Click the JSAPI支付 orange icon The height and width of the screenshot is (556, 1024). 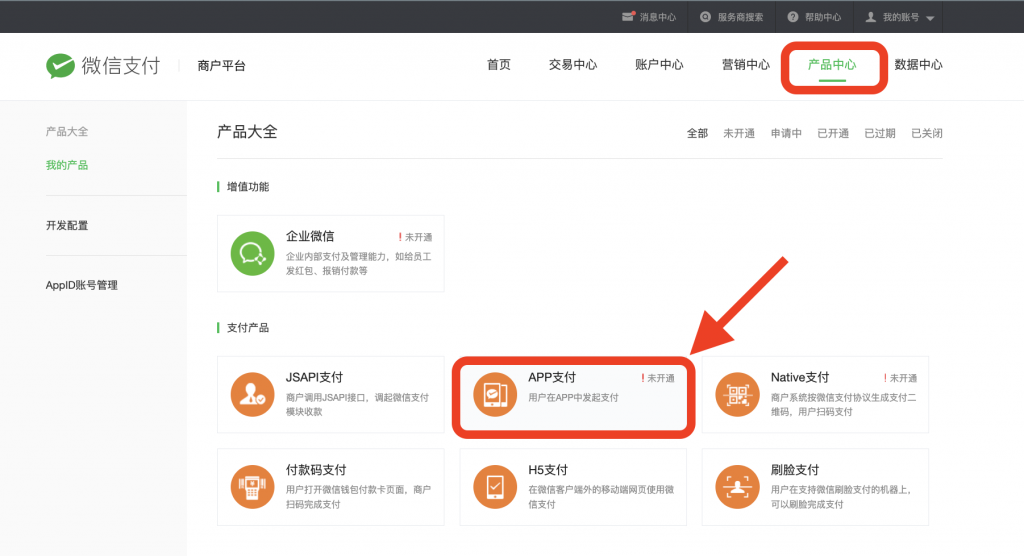[x=250, y=394]
